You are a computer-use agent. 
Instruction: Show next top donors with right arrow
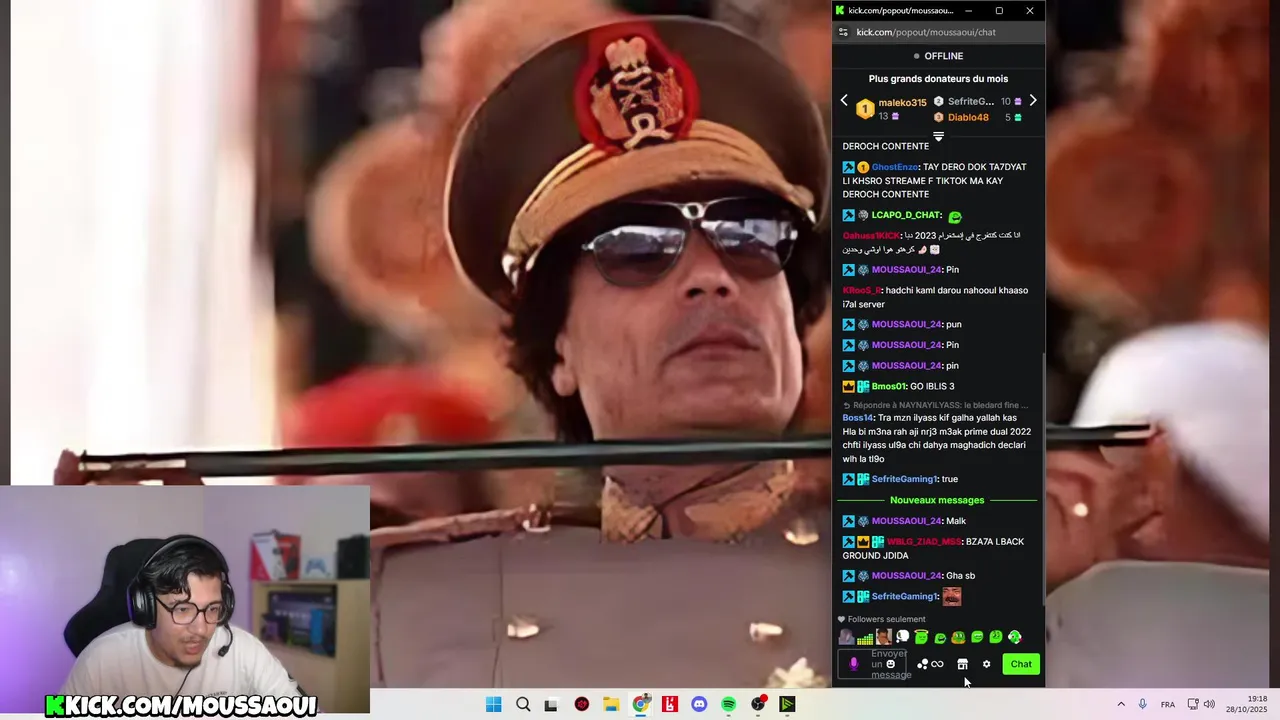pyautogui.click(x=1033, y=100)
